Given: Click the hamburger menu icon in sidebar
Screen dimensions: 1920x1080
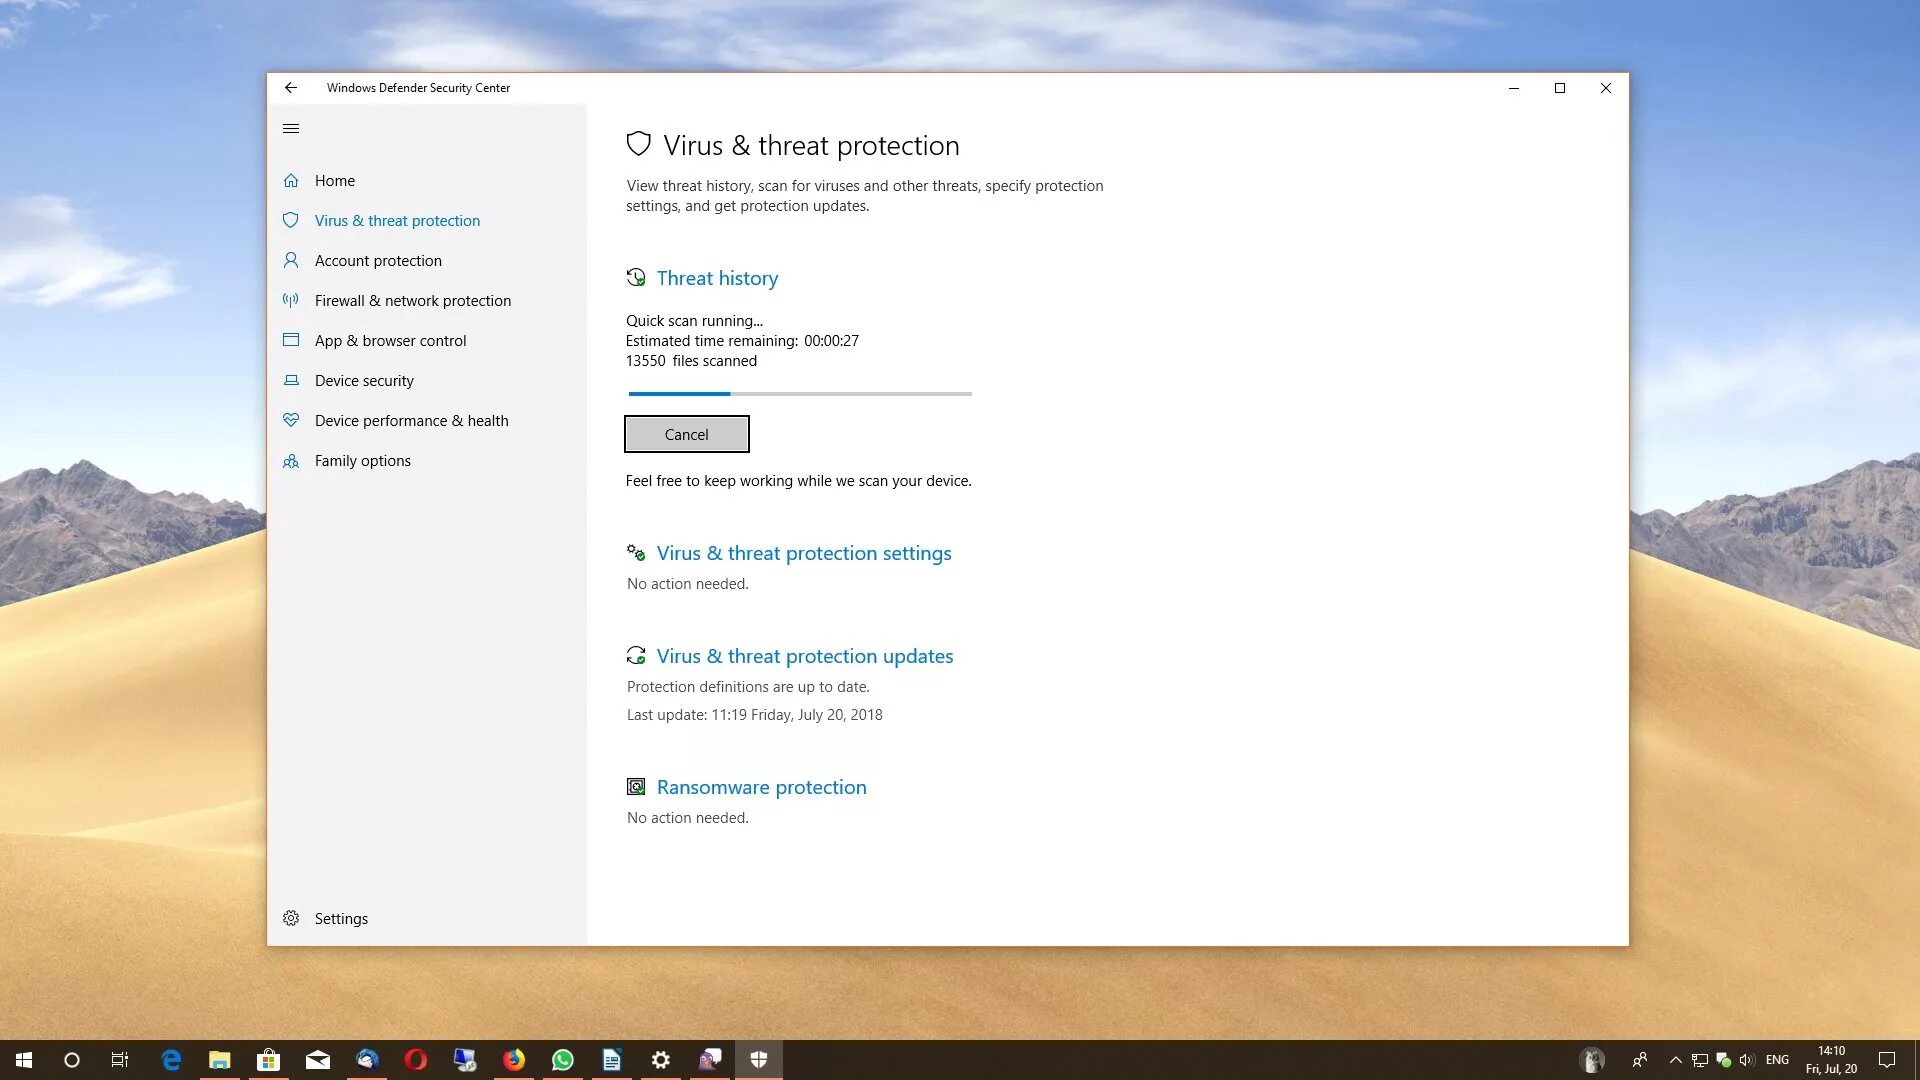Looking at the screenshot, I should coord(291,128).
